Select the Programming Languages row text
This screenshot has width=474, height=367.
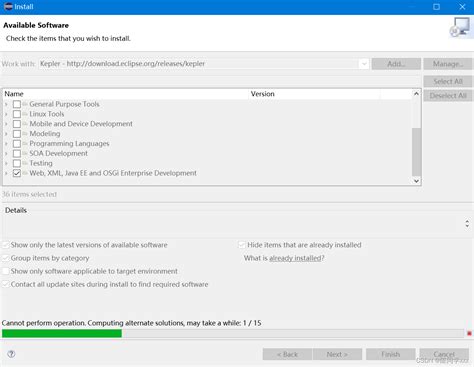[x=69, y=144]
